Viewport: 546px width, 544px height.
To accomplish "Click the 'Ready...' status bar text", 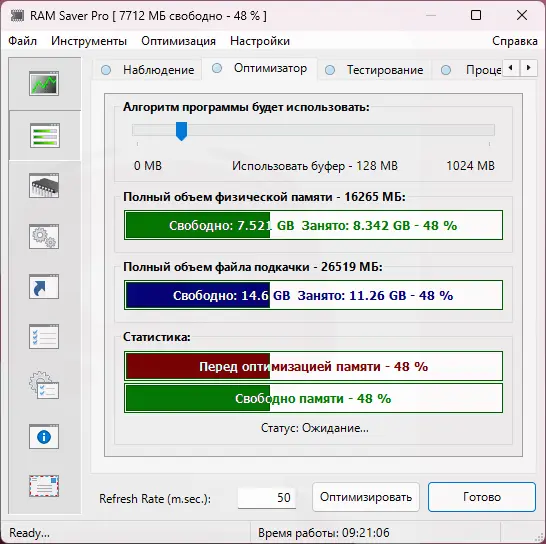I will (29, 533).
